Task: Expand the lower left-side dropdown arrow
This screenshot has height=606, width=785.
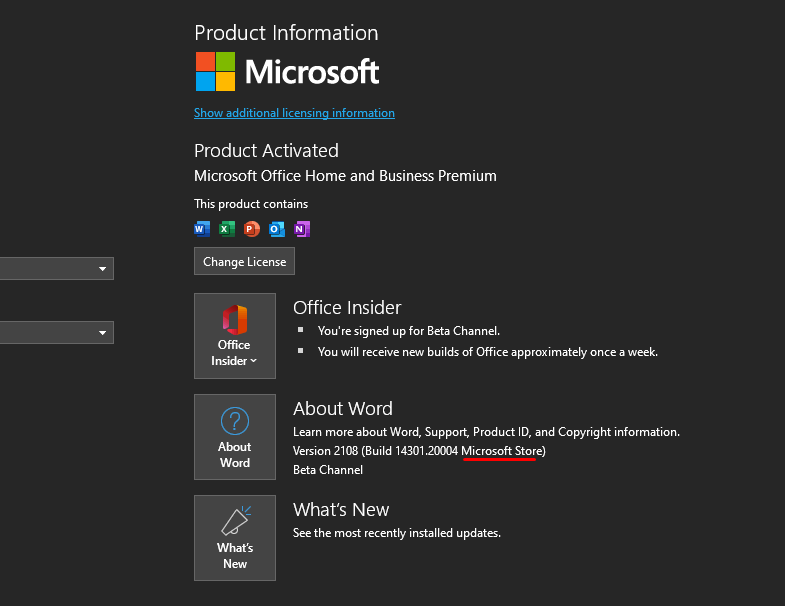Action: [x=102, y=333]
